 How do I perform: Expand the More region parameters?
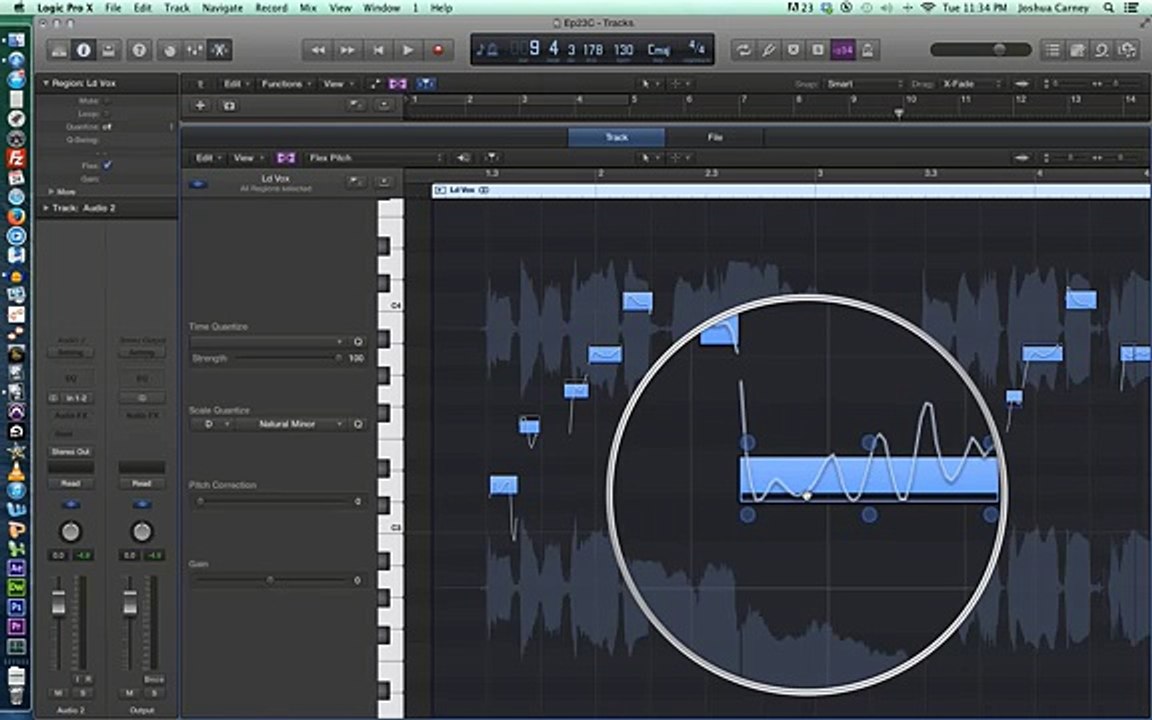51,191
